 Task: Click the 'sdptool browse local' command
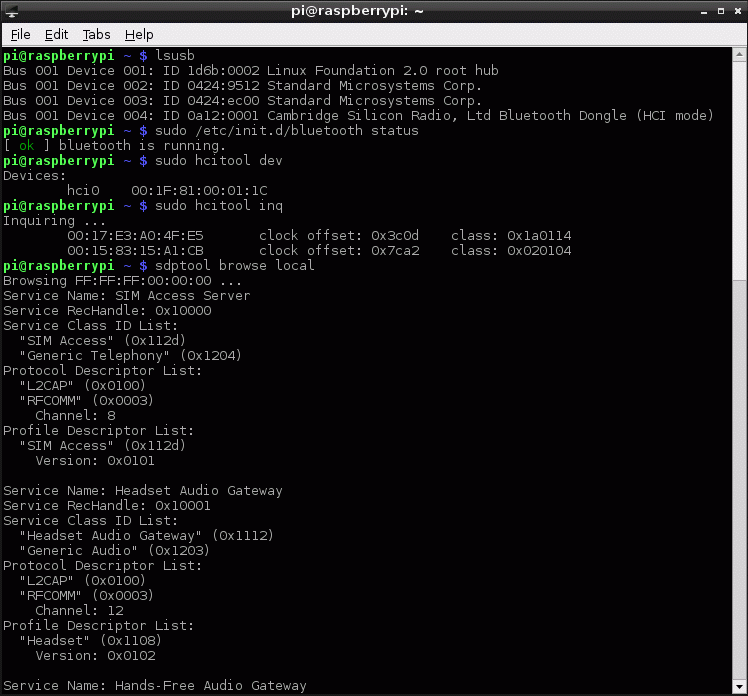click(x=234, y=265)
